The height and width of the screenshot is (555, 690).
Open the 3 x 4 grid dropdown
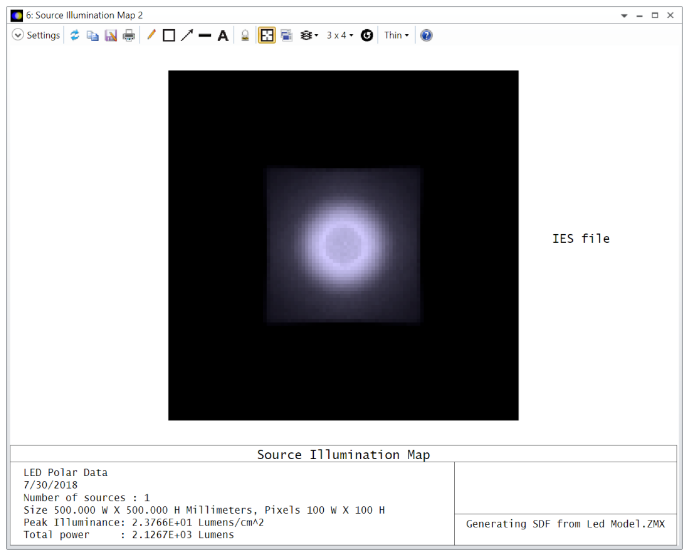[x=340, y=35]
